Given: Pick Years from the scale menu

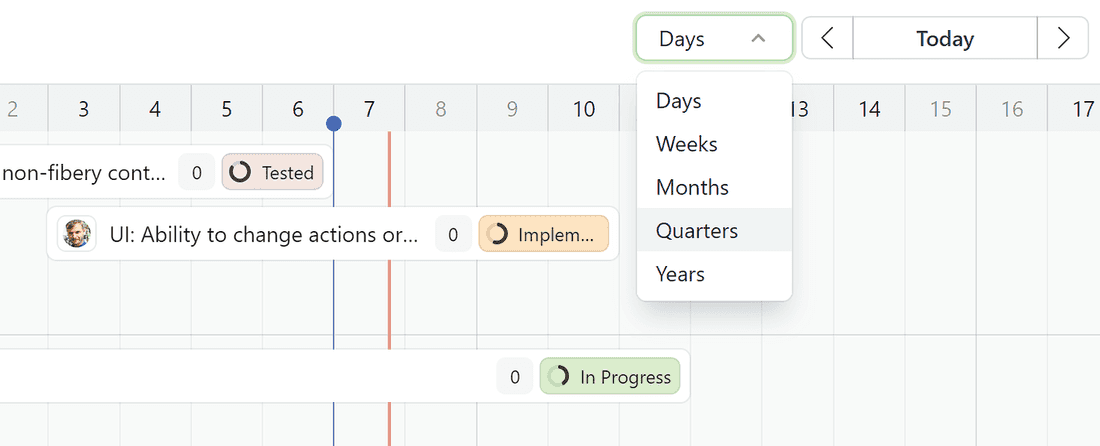Looking at the screenshot, I should [680, 274].
